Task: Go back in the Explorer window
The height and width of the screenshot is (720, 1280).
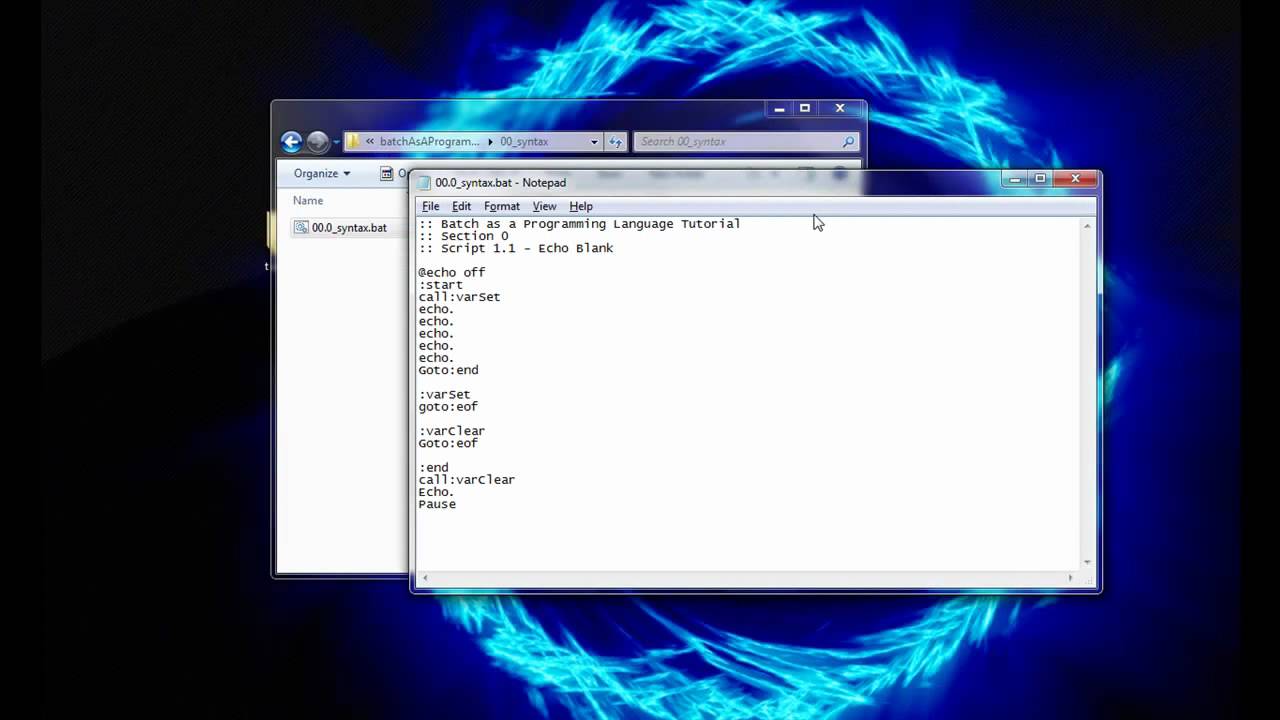Action: coord(291,142)
